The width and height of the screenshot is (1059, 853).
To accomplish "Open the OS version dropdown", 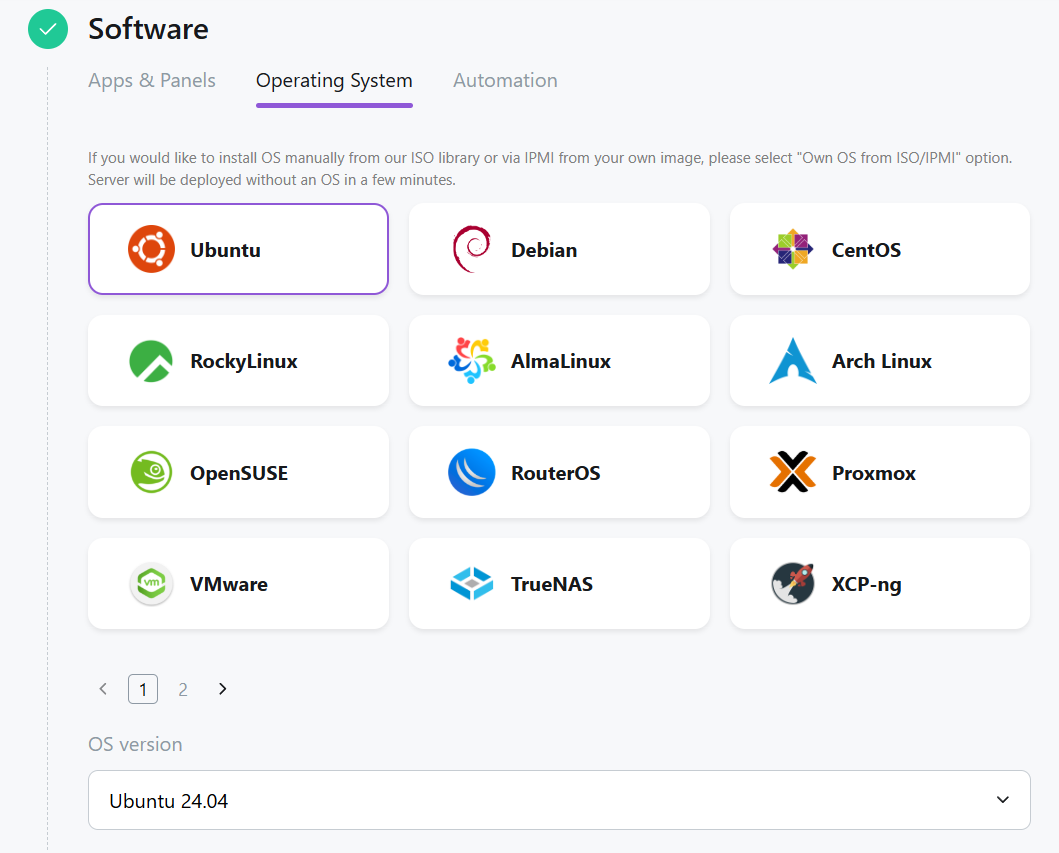I will point(559,800).
